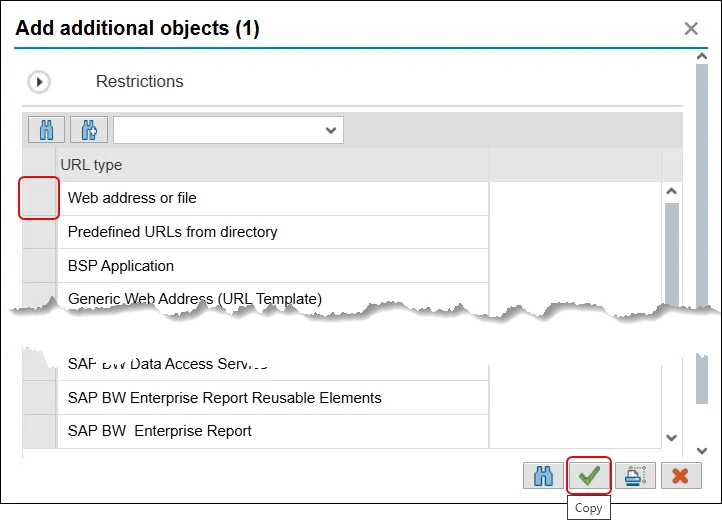
Task: Click the bottom-row Find binoculars icon
Action: coord(543,476)
